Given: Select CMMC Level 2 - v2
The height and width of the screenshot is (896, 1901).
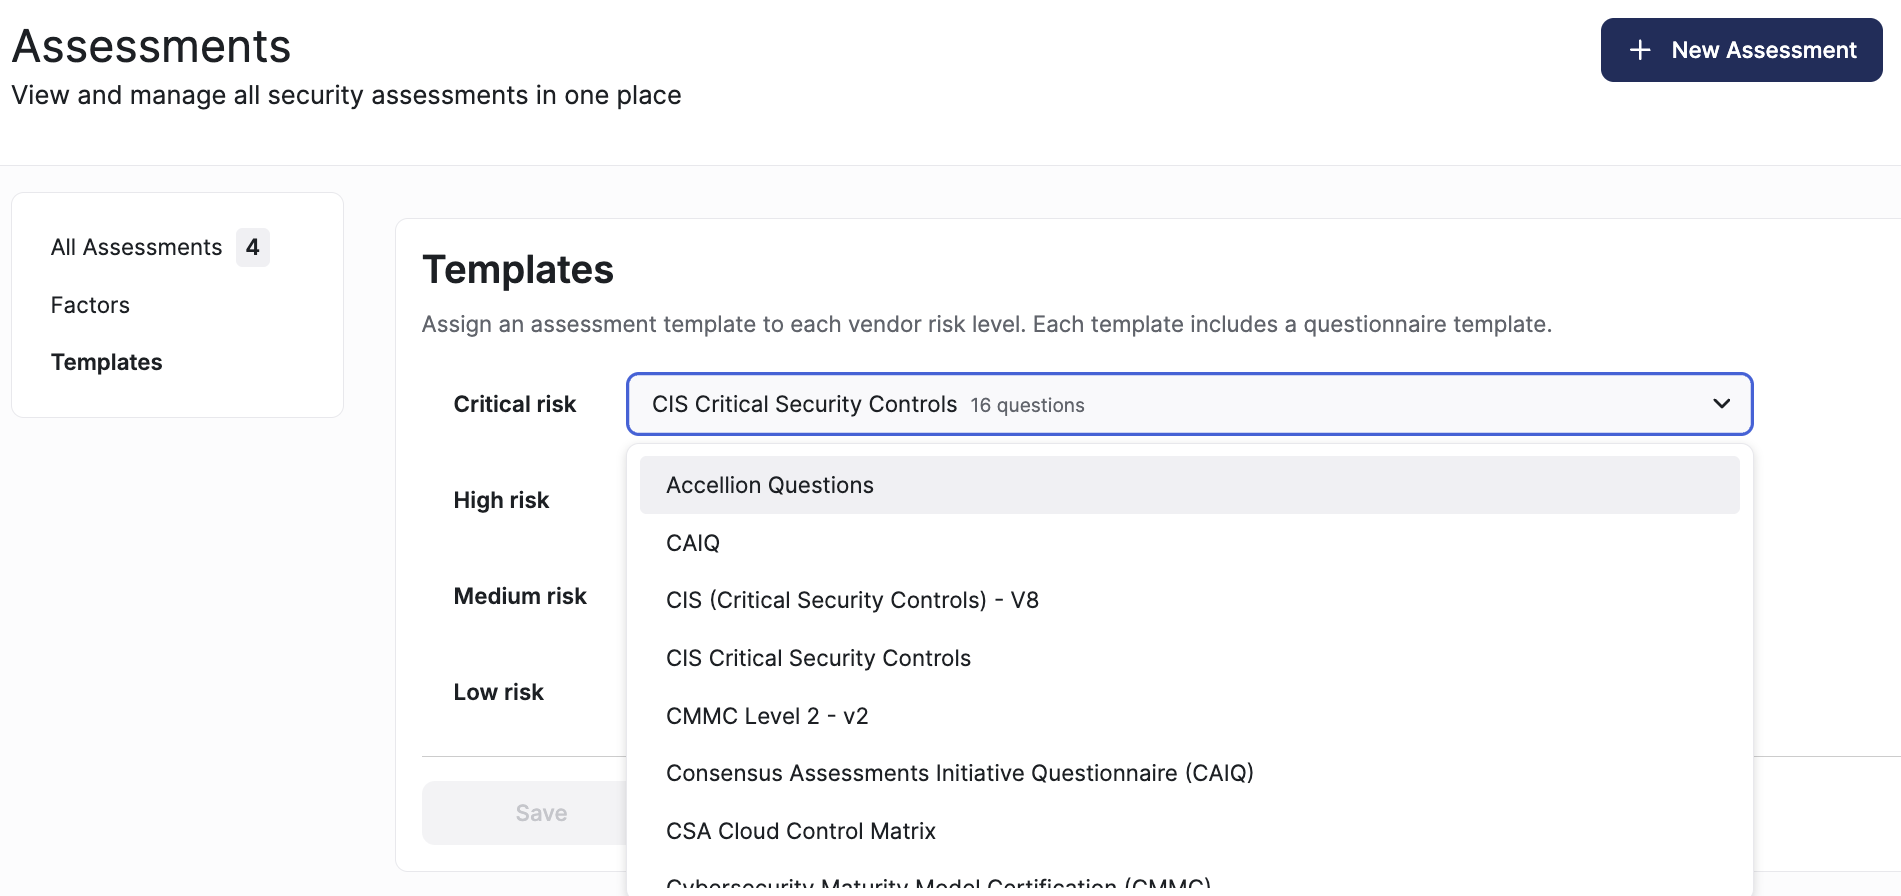Looking at the screenshot, I should pyautogui.click(x=1189, y=716).
